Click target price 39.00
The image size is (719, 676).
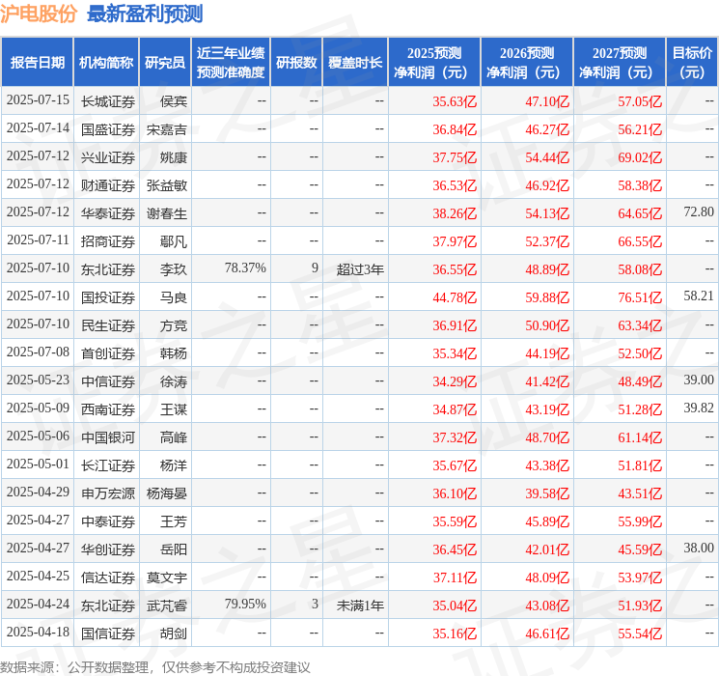pyautogui.click(x=698, y=380)
